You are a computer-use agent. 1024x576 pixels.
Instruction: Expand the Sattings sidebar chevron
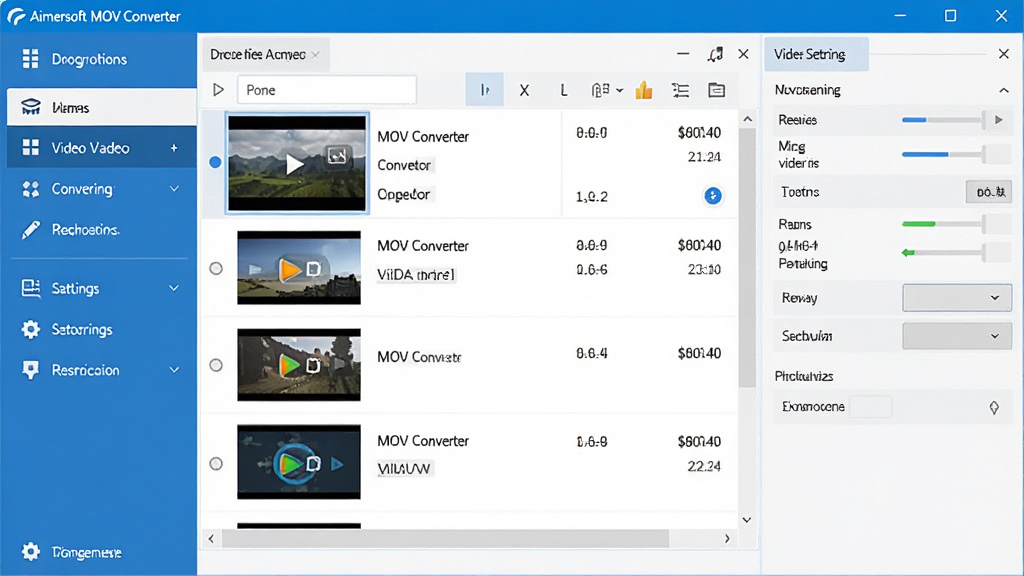[x=174, y=288]
